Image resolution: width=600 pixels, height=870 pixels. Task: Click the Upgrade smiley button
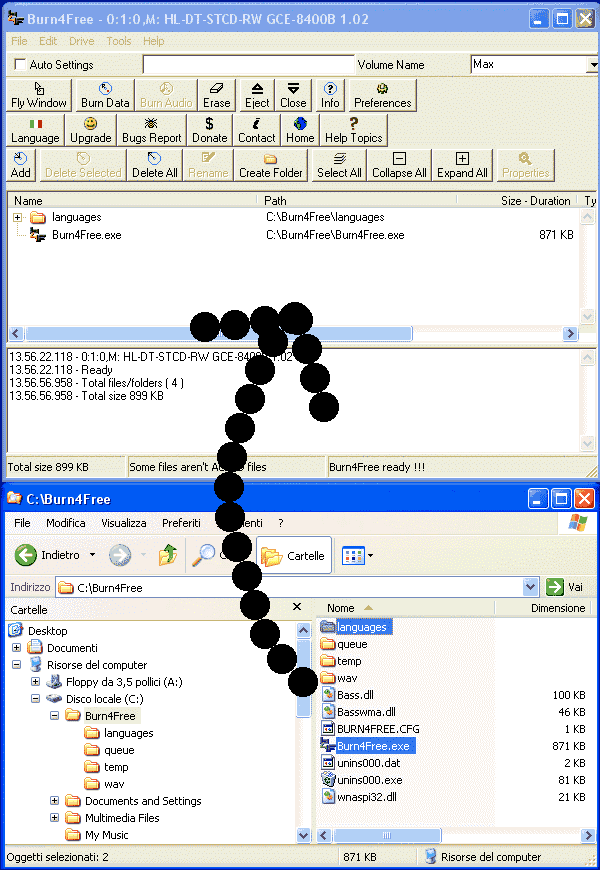coord(90,130)
